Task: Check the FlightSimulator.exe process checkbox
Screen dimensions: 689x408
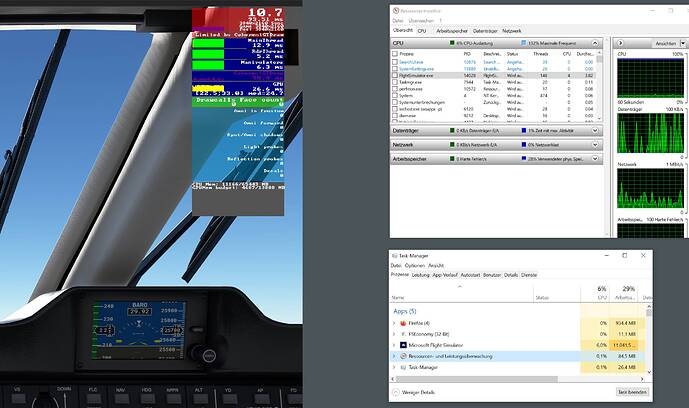Action: click(x=395, y=74)
